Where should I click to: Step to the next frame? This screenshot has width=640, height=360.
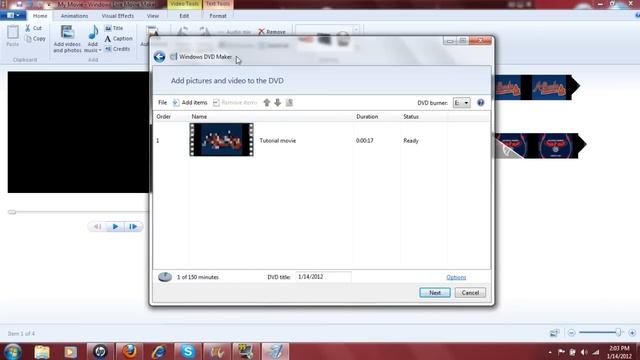133,227
